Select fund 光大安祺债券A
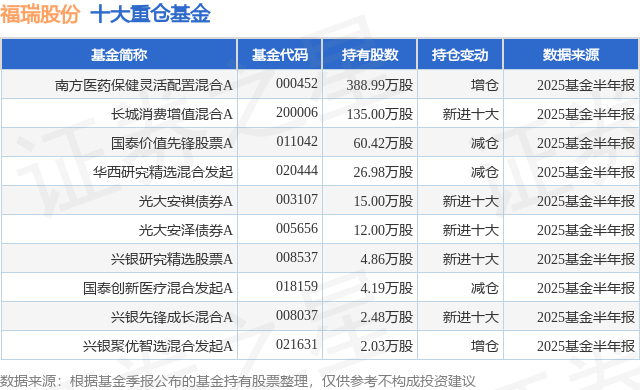This screenshot has height=390, width=640. click(x=186, y=201)
